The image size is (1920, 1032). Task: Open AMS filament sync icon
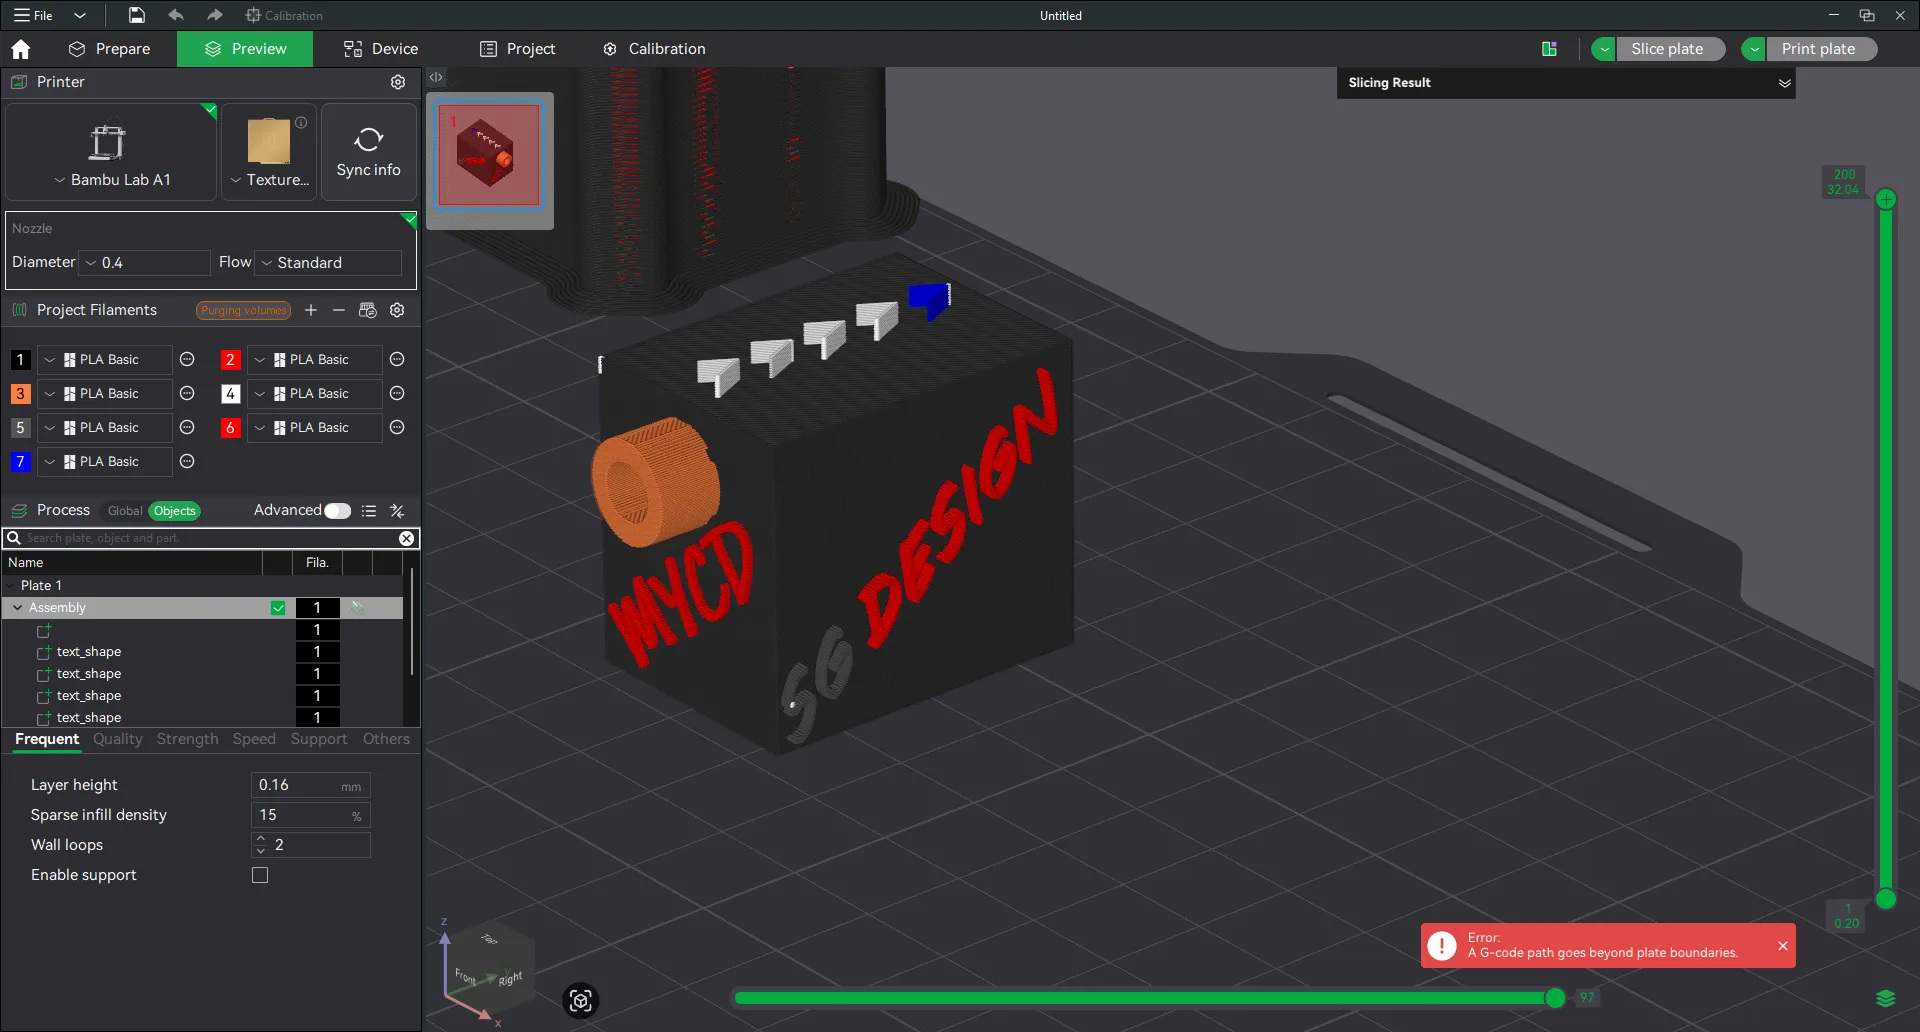pos(368,311)
